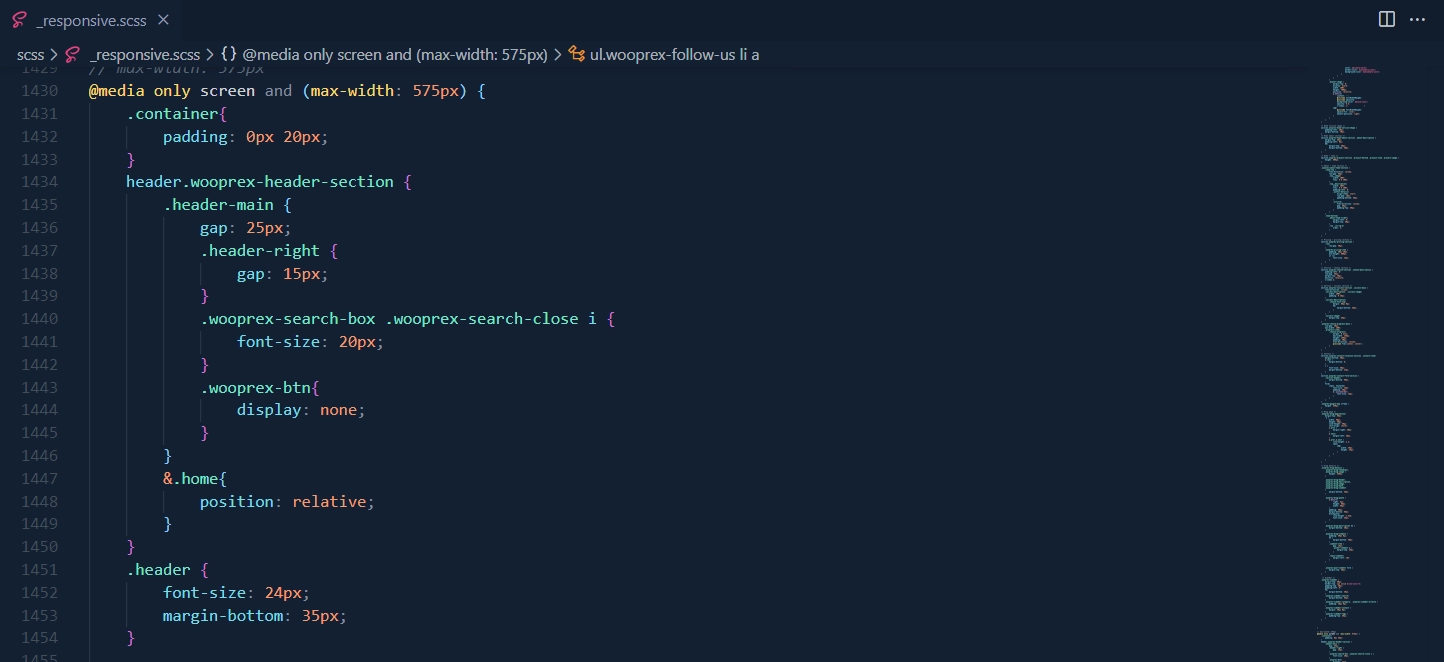Open the ul.wooprex-follow-us li a breadcrumb
This screenshot has width=1444, height=662.
[674, 55]
